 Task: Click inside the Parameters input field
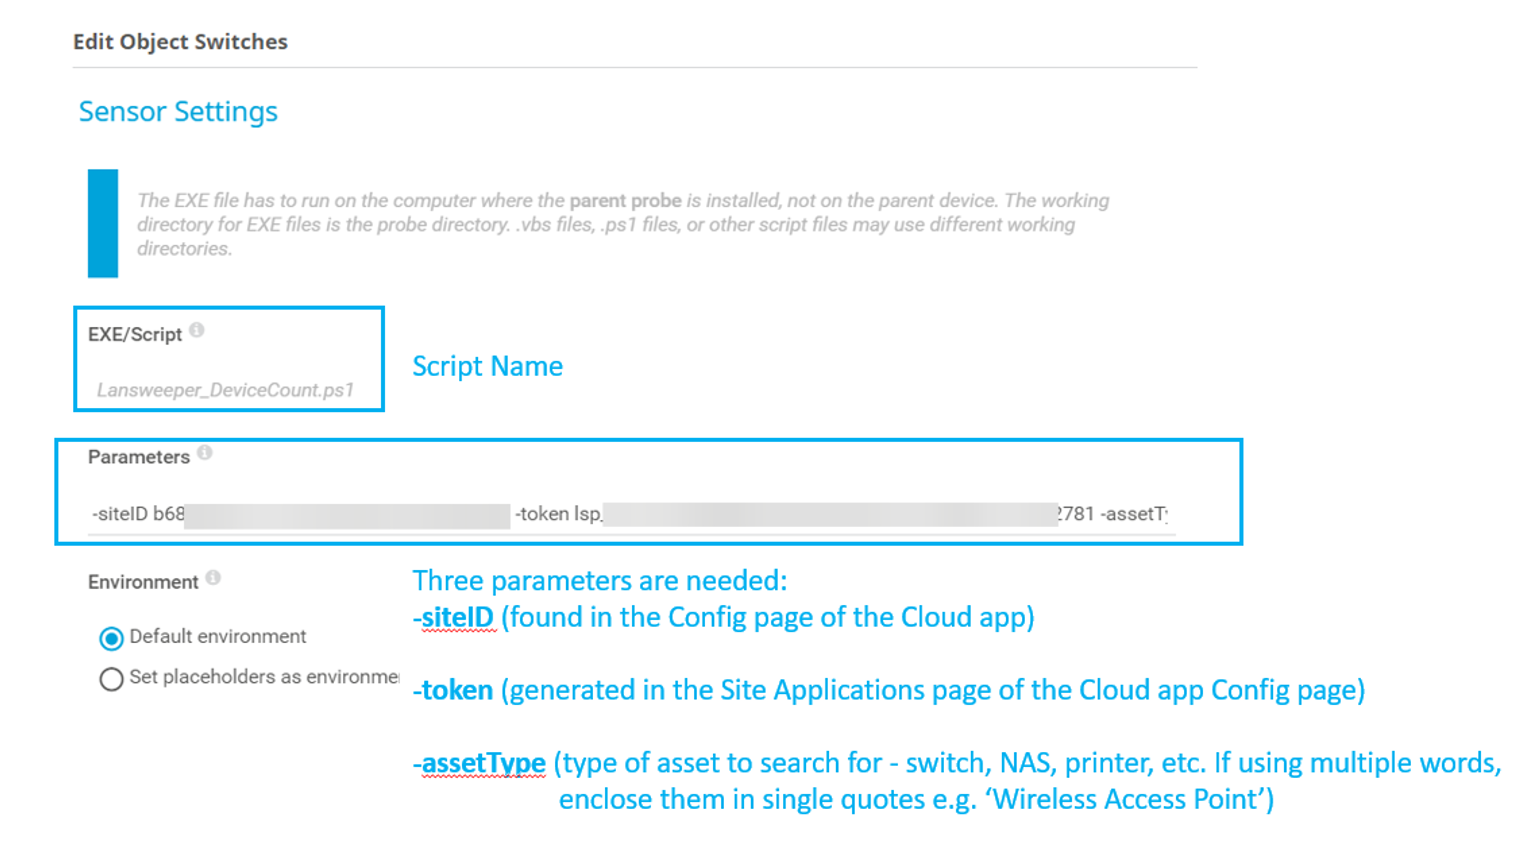[630, 514]
